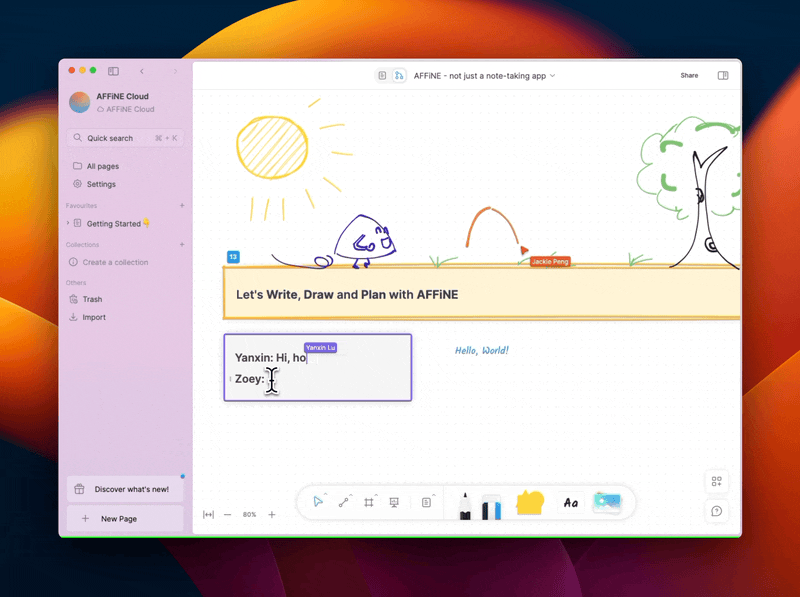The image size is (800, 597).
Task: Click the Share button
Action: [x=689, y=76]
